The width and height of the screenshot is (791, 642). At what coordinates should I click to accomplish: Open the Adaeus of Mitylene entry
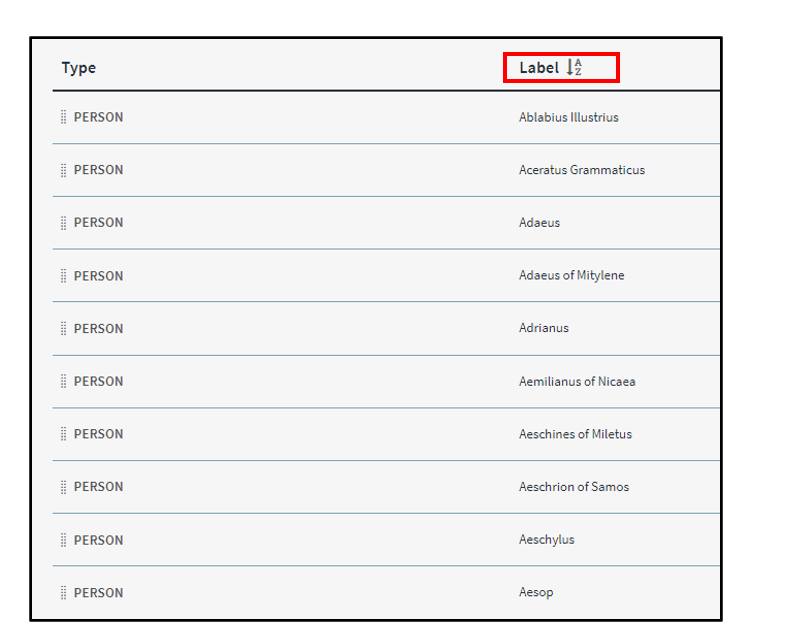click(x=571, y=276)
